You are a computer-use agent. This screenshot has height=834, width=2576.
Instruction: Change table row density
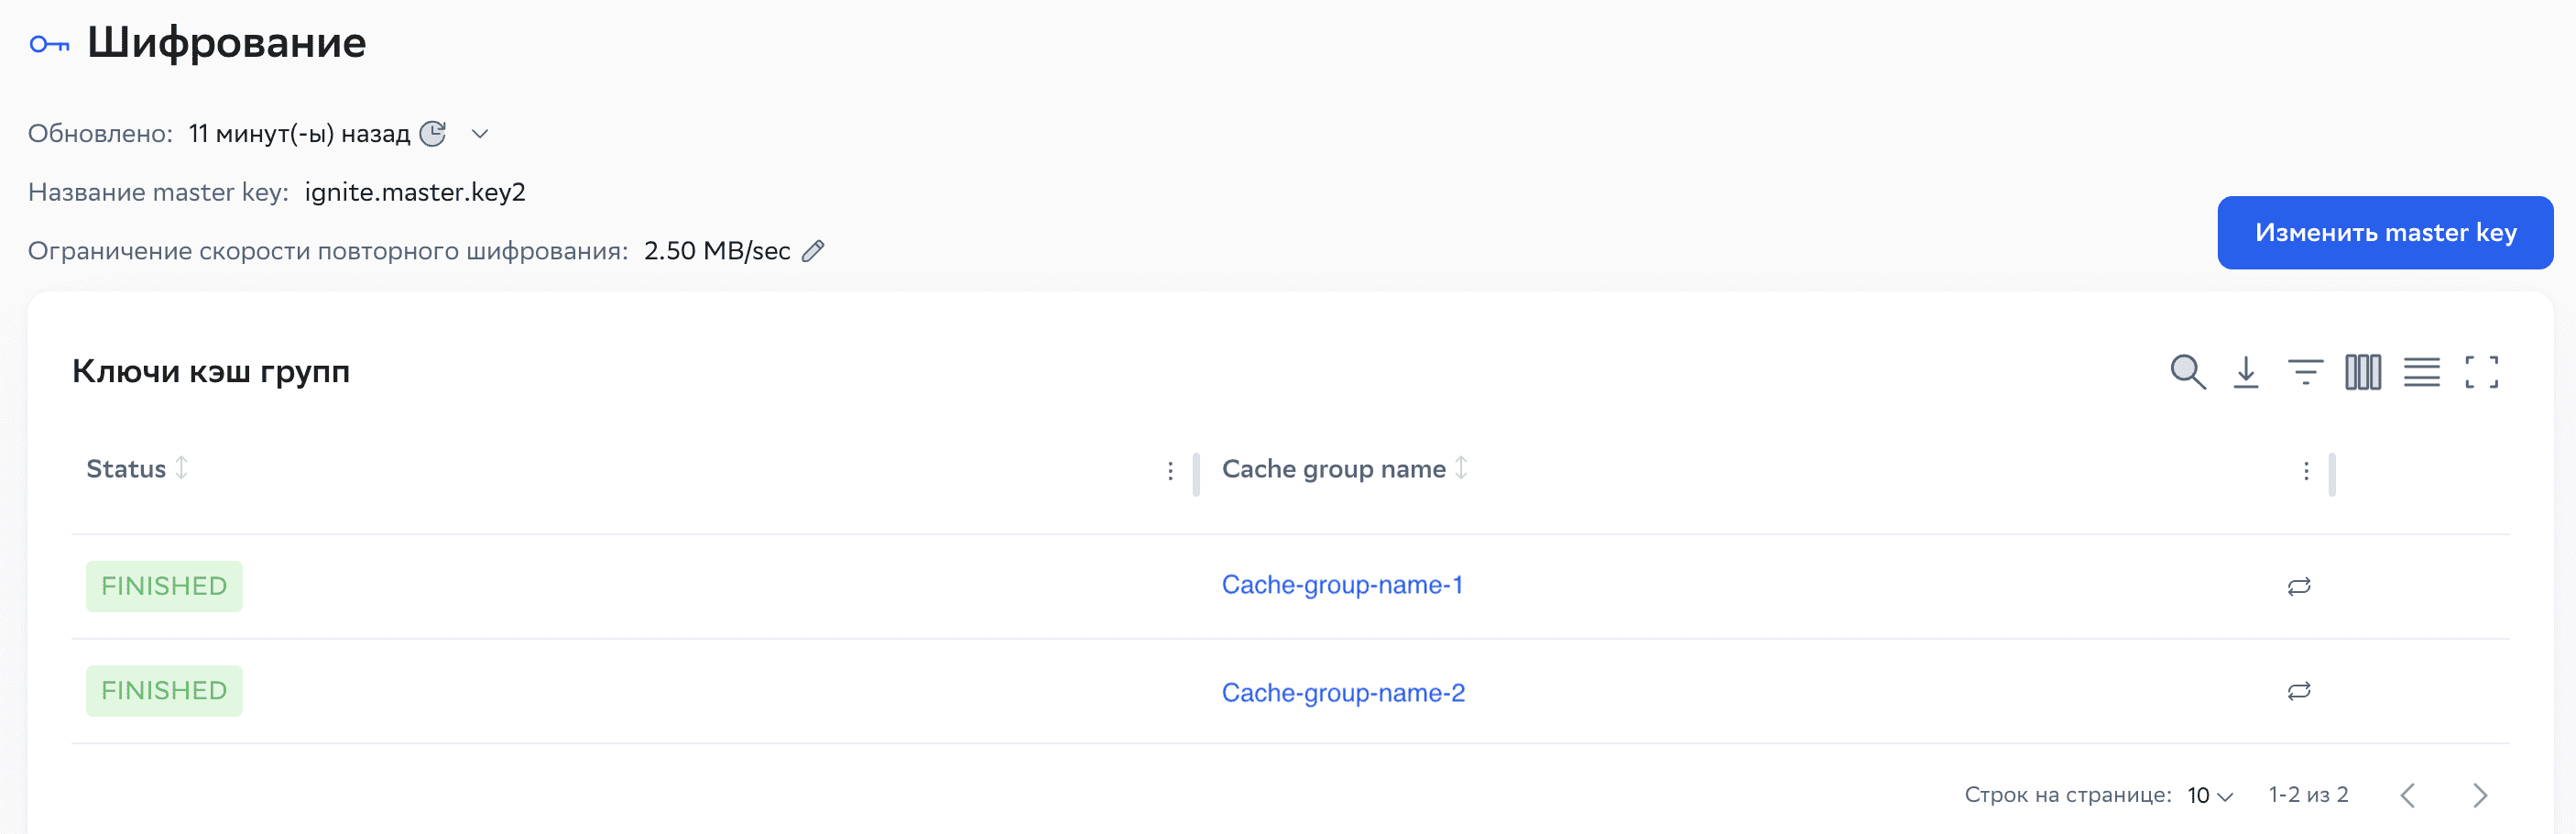[2422, 372]
